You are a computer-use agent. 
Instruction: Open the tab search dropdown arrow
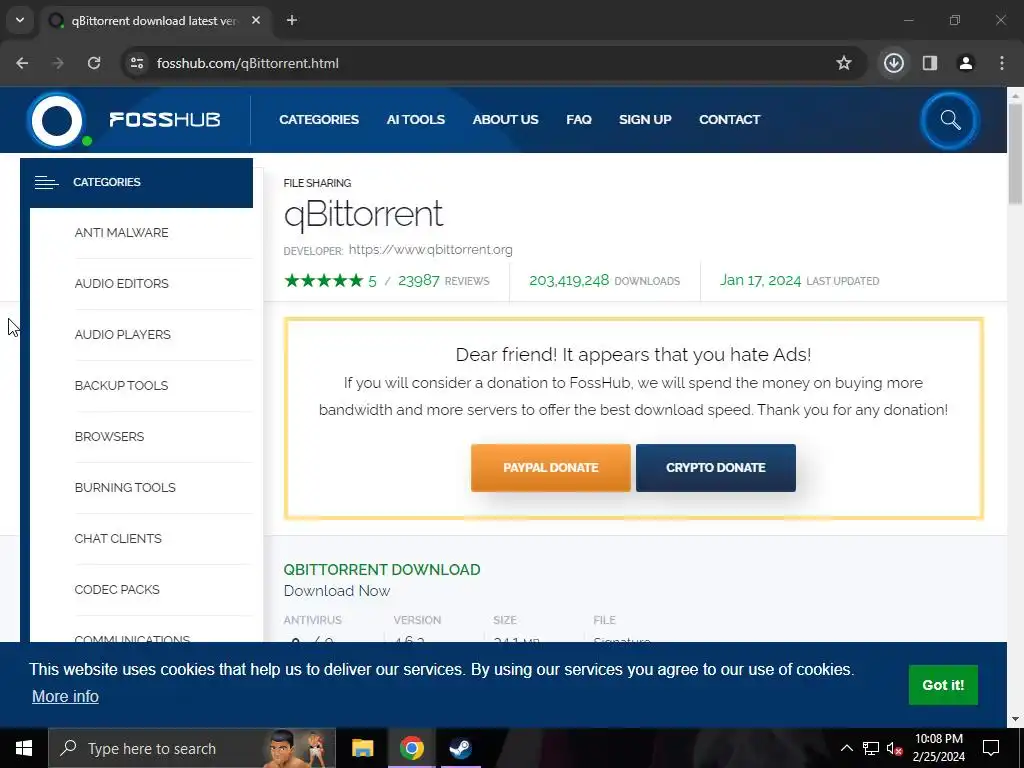[x=20, y=20]
